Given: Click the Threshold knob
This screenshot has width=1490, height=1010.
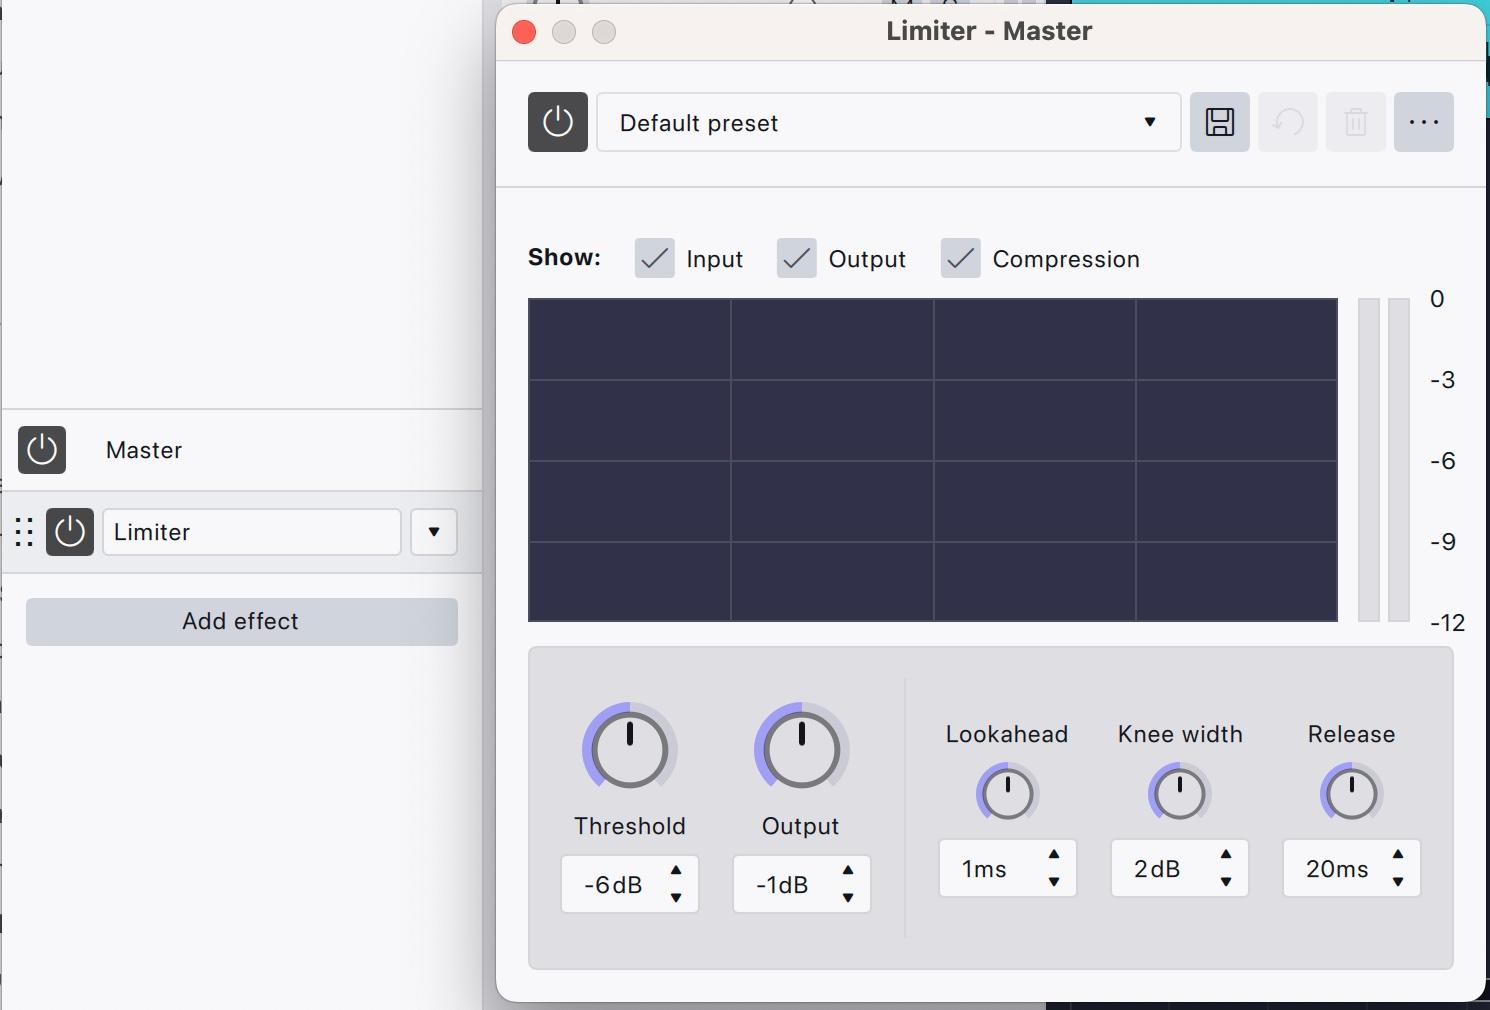Looking at the screenshot, I should click(x=630, y=750).
